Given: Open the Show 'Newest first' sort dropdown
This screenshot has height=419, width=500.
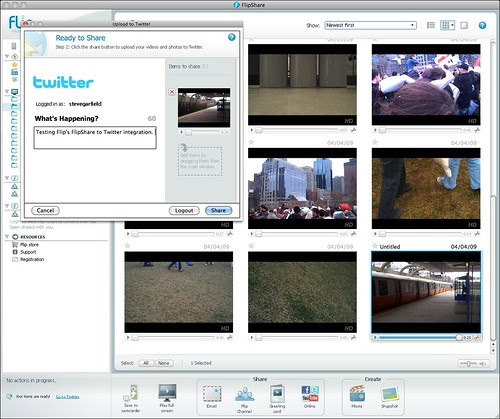Looking at the screenshot, I should point(371,25).
